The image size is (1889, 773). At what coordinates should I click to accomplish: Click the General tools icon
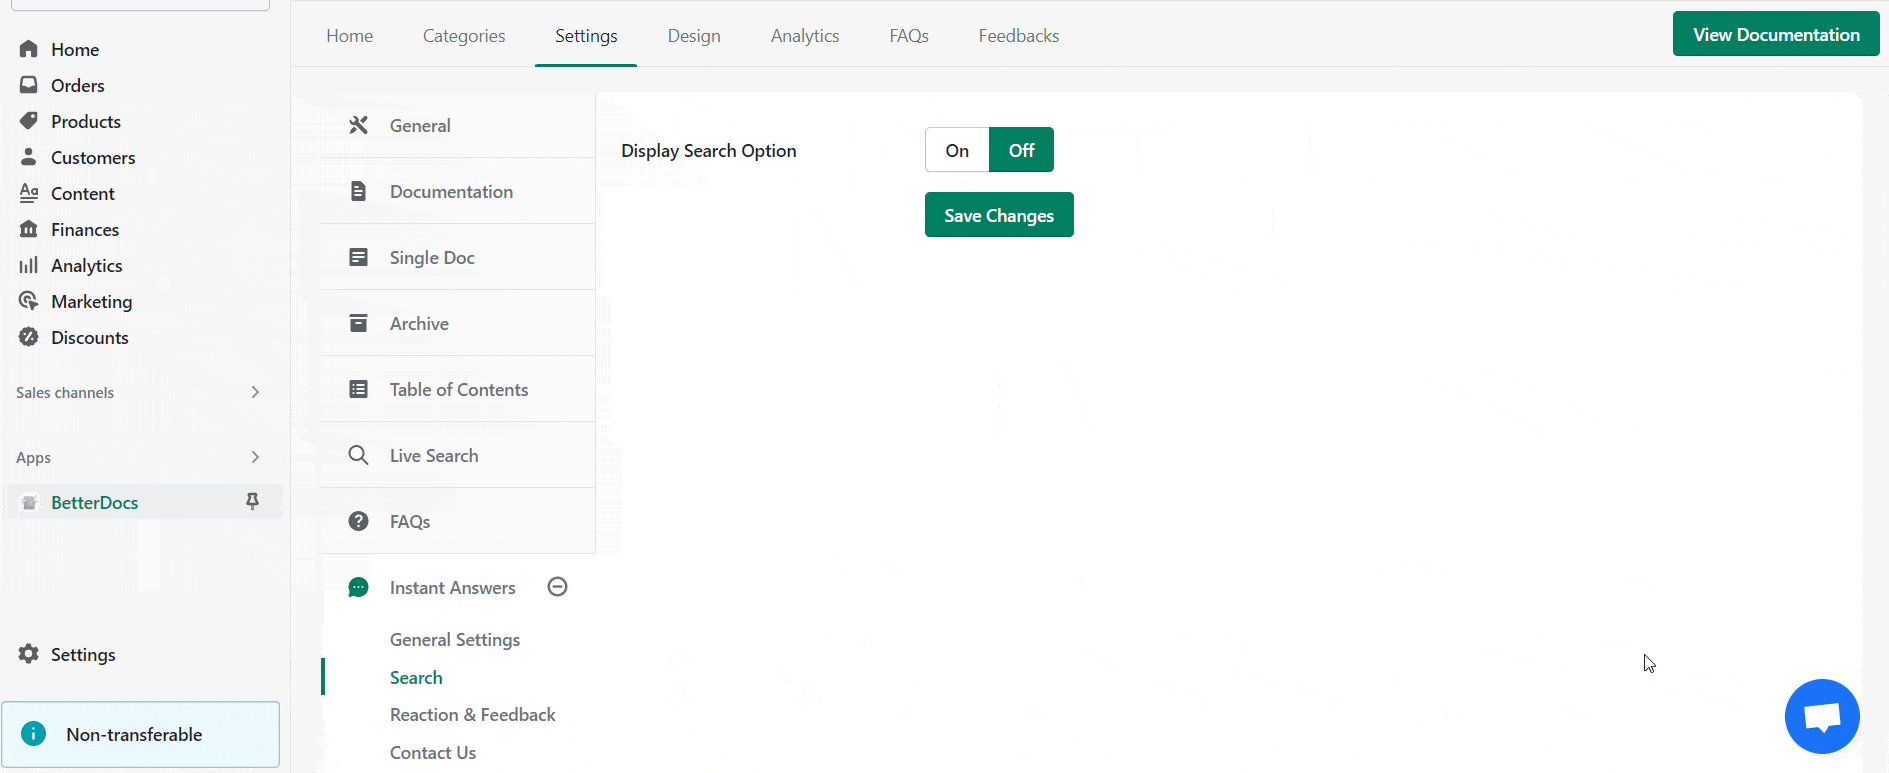tap(358, 125)
